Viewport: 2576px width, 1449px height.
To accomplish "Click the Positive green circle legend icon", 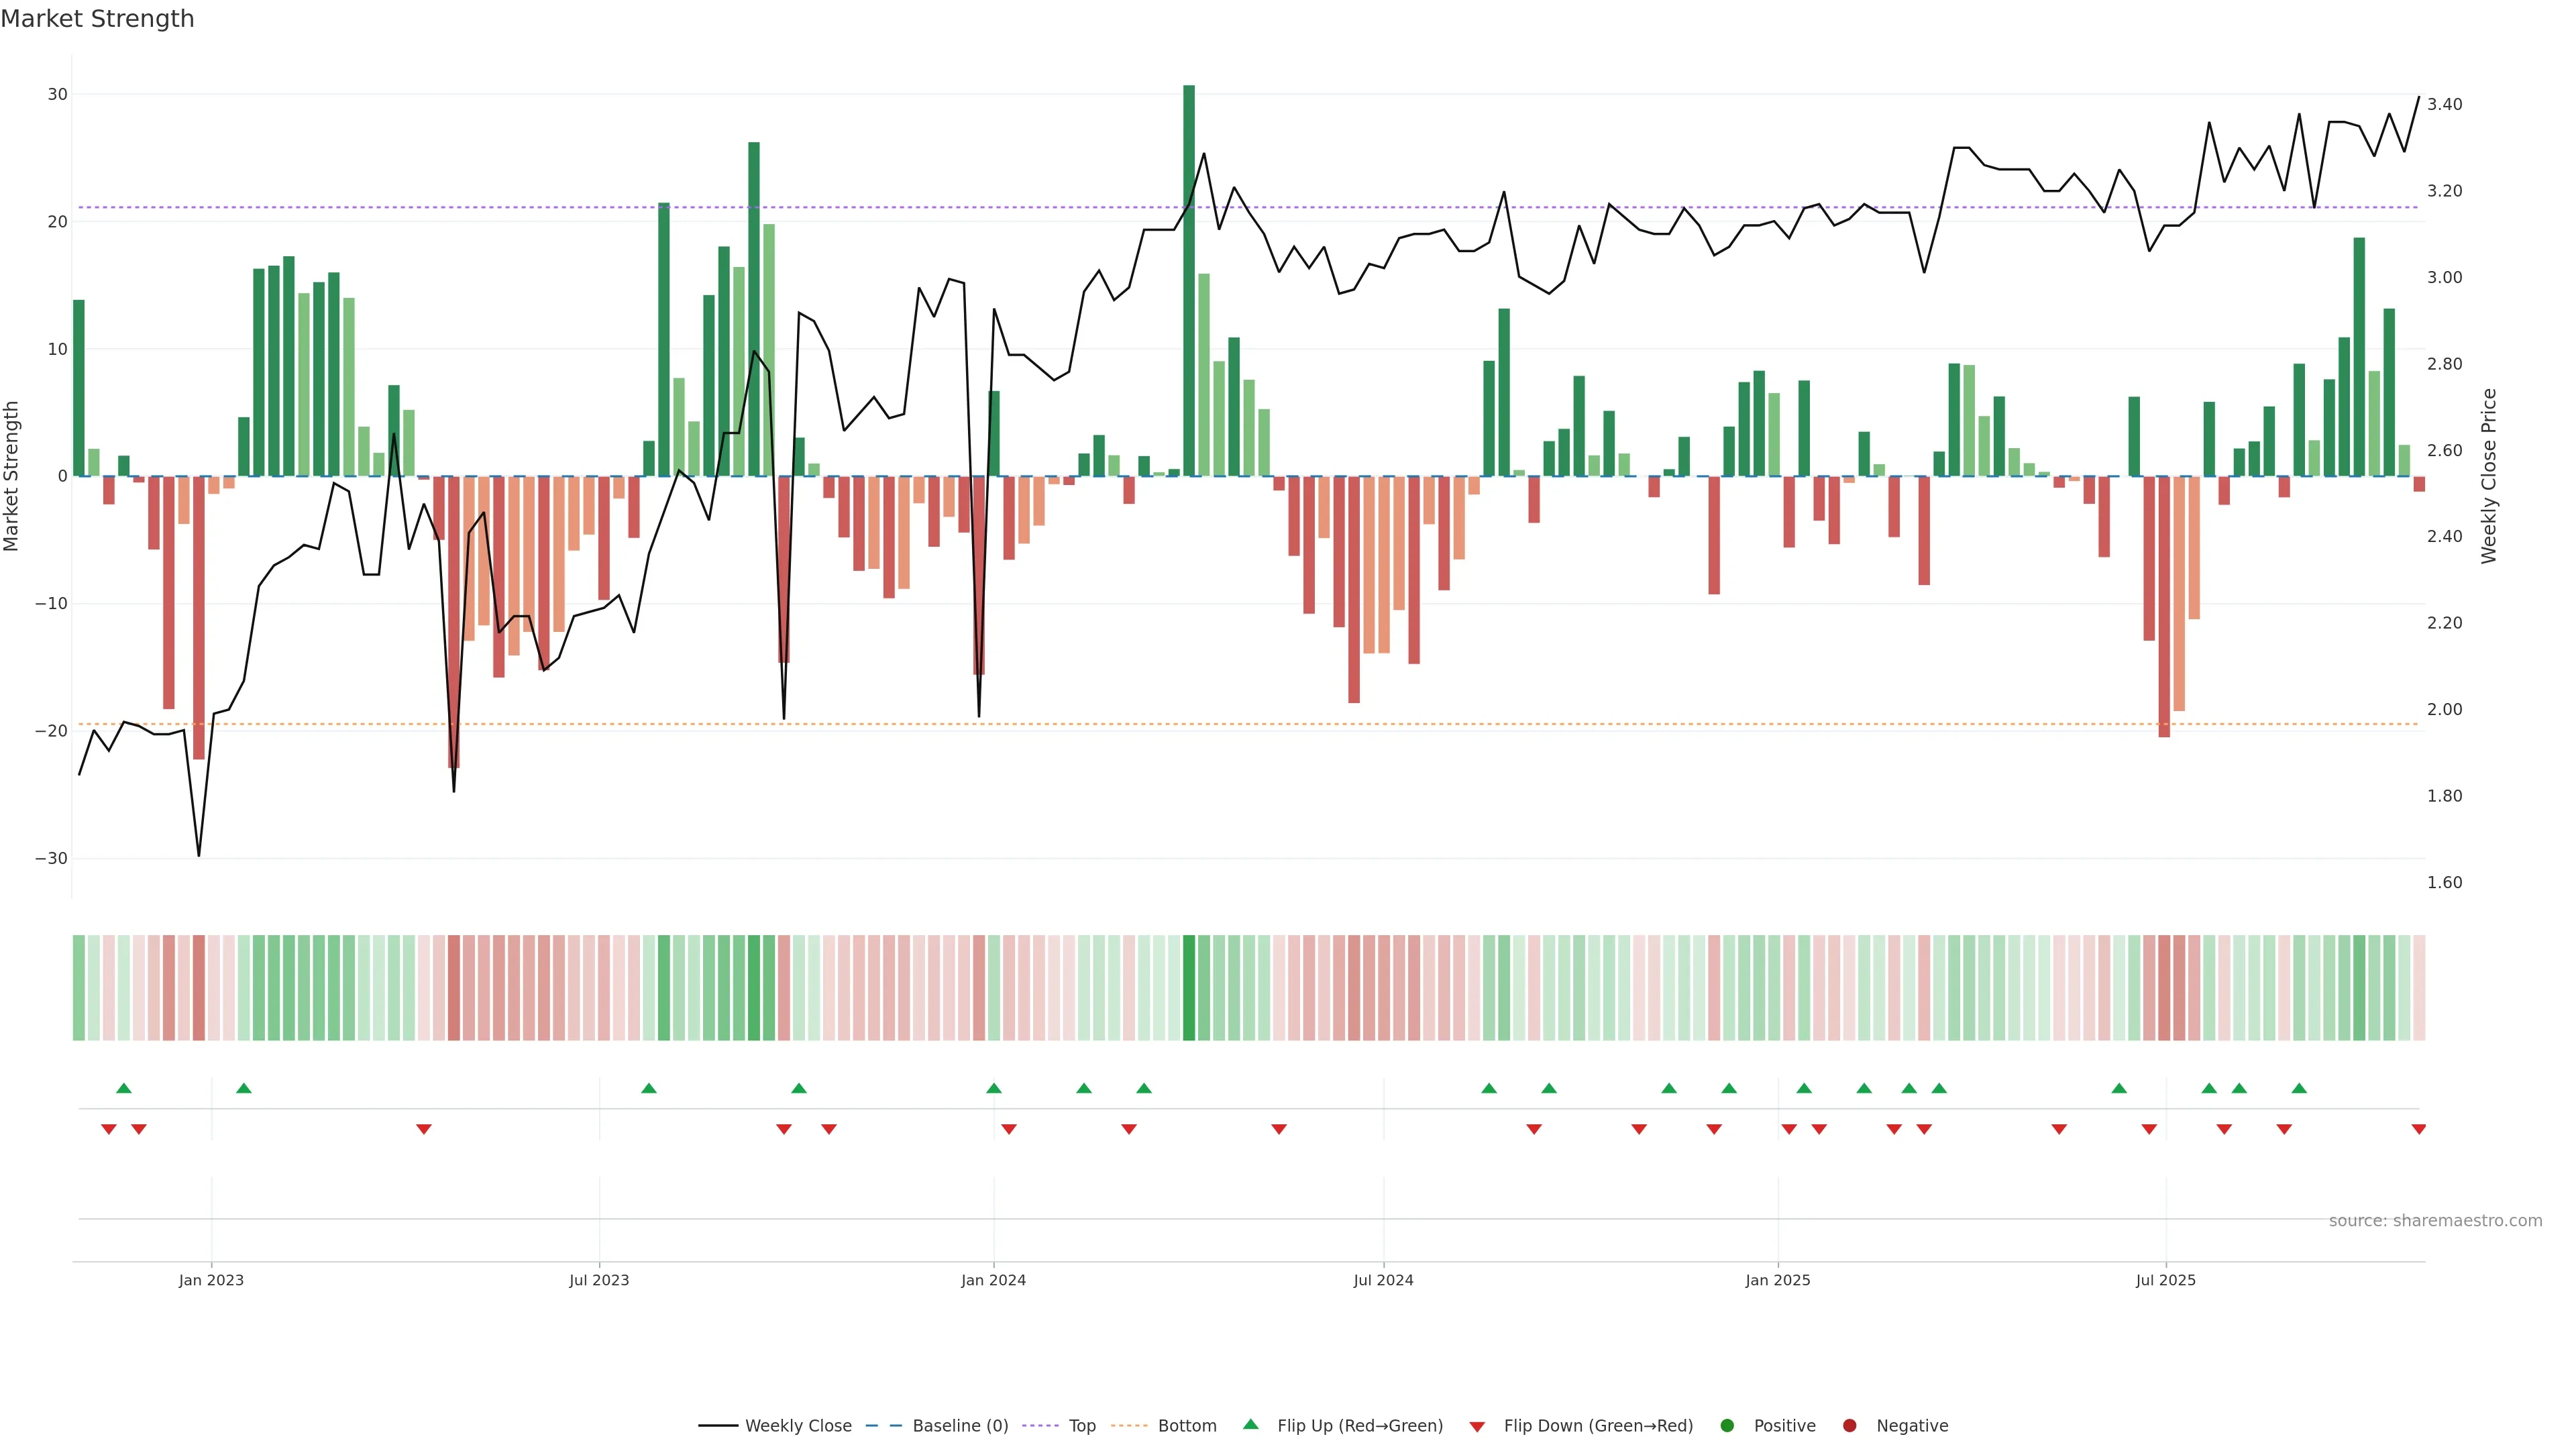I will pyautogui.click(x=1727, y=1426).
